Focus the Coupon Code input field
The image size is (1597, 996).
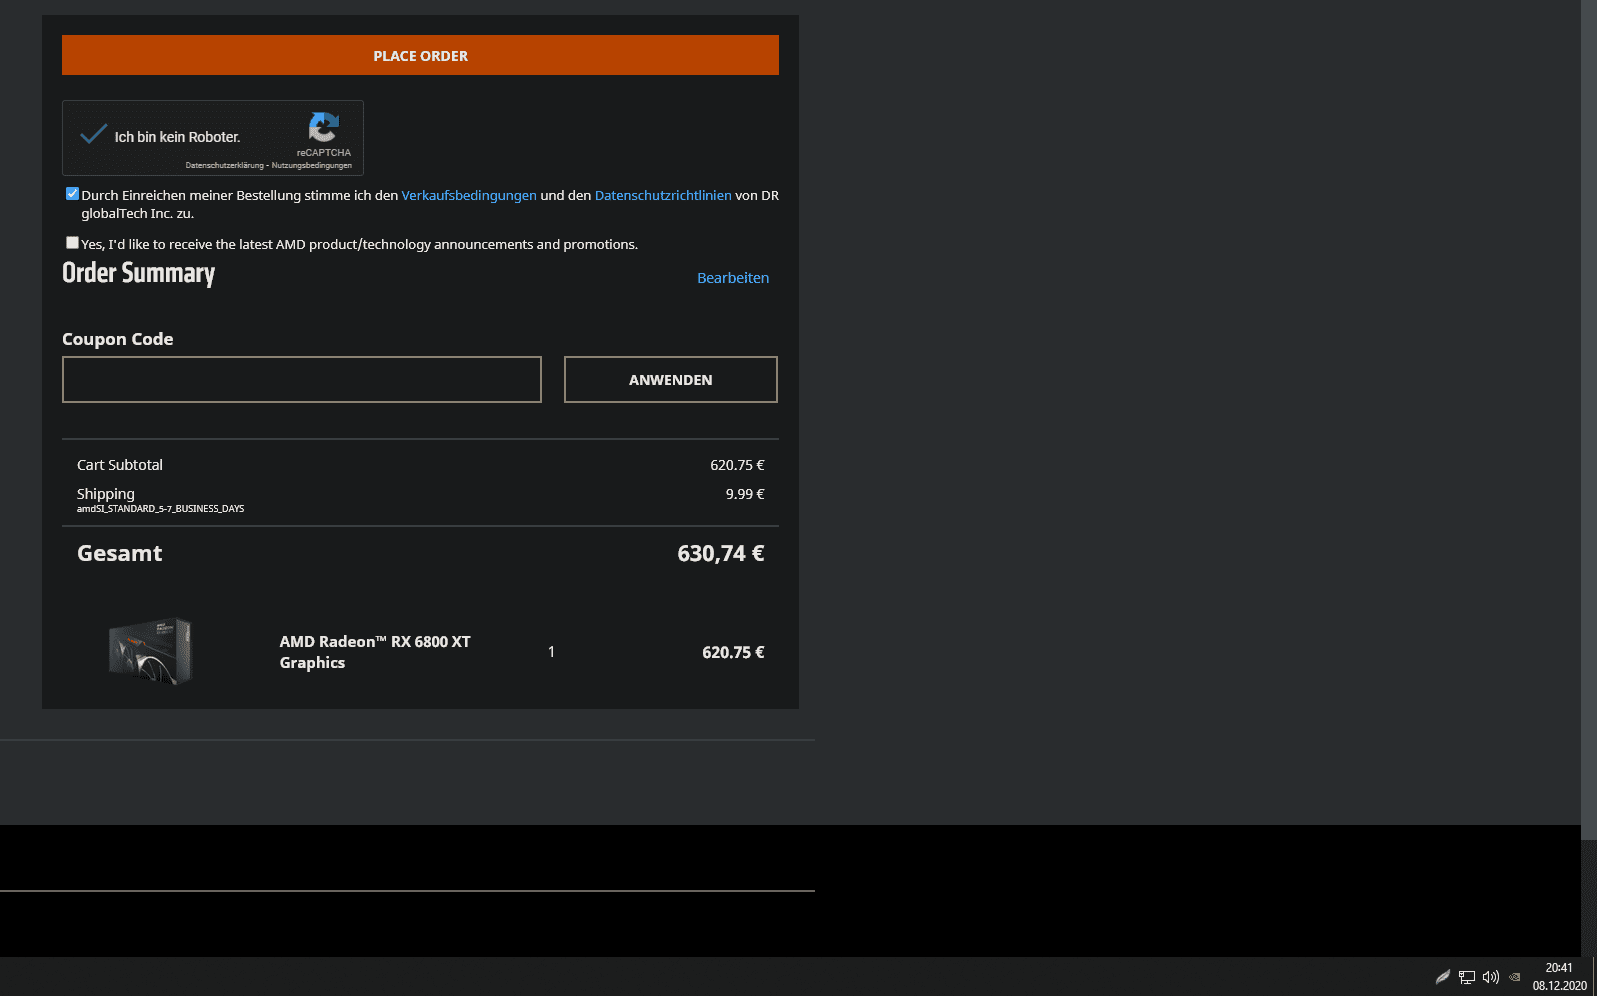(302, 380)
